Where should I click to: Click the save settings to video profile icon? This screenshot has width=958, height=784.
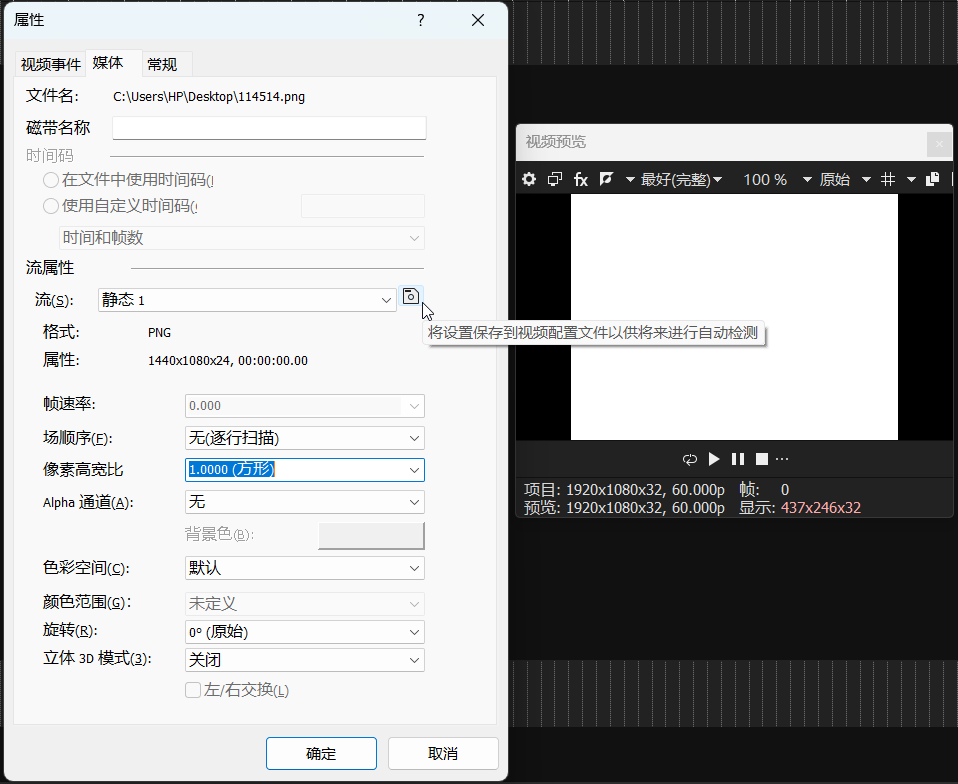[x=410, y=297]
